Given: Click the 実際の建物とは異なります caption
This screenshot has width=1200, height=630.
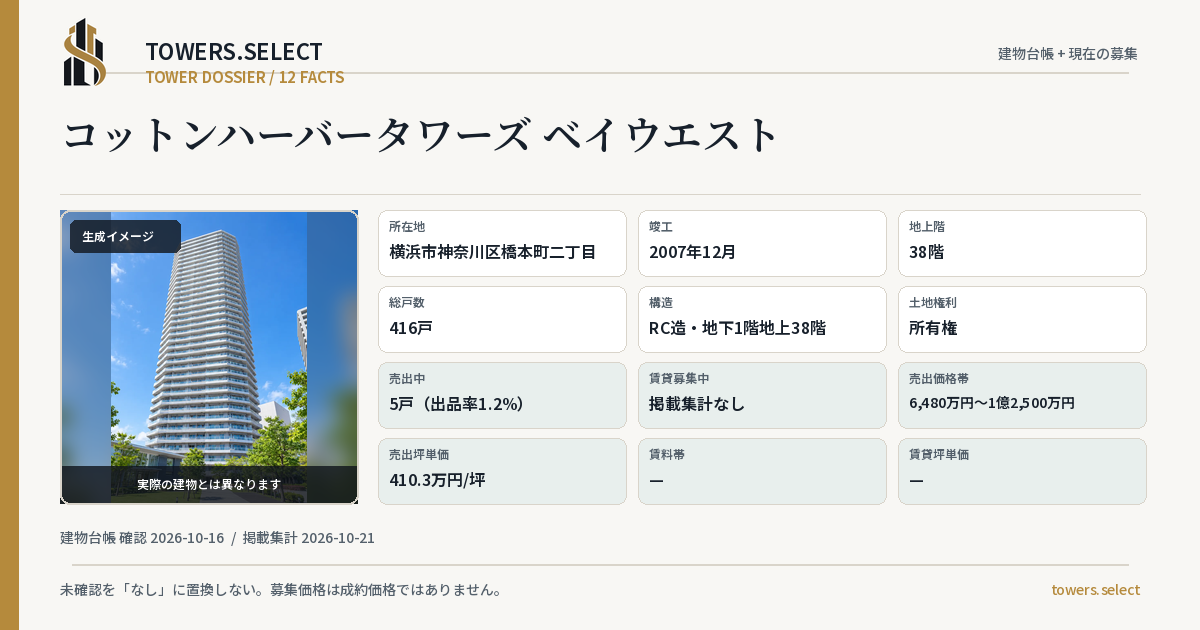Looking at the screenshot, I should click(209, 484).
